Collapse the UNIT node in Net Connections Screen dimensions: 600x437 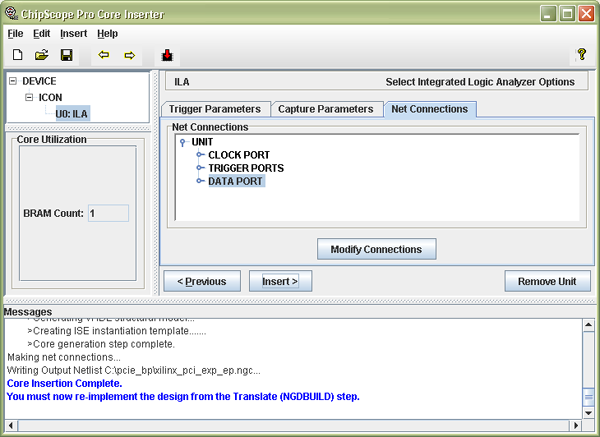click(x=182, y=142)
